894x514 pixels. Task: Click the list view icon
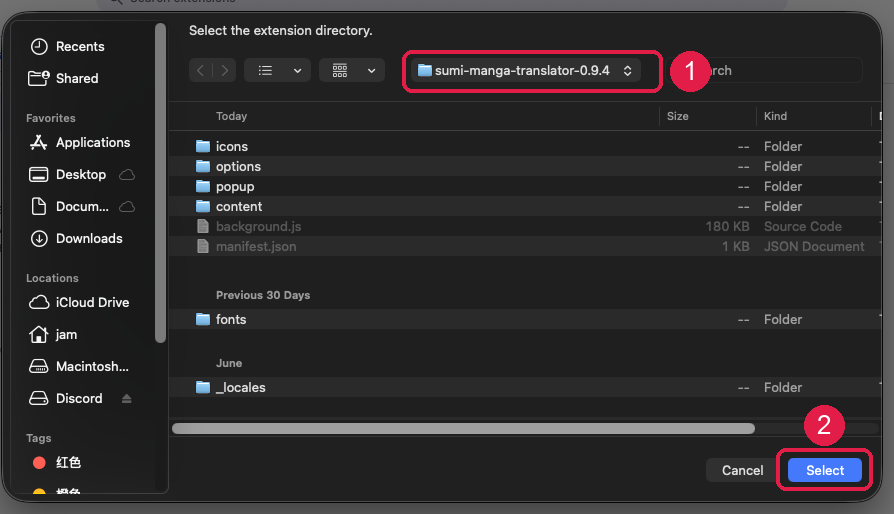265,70
